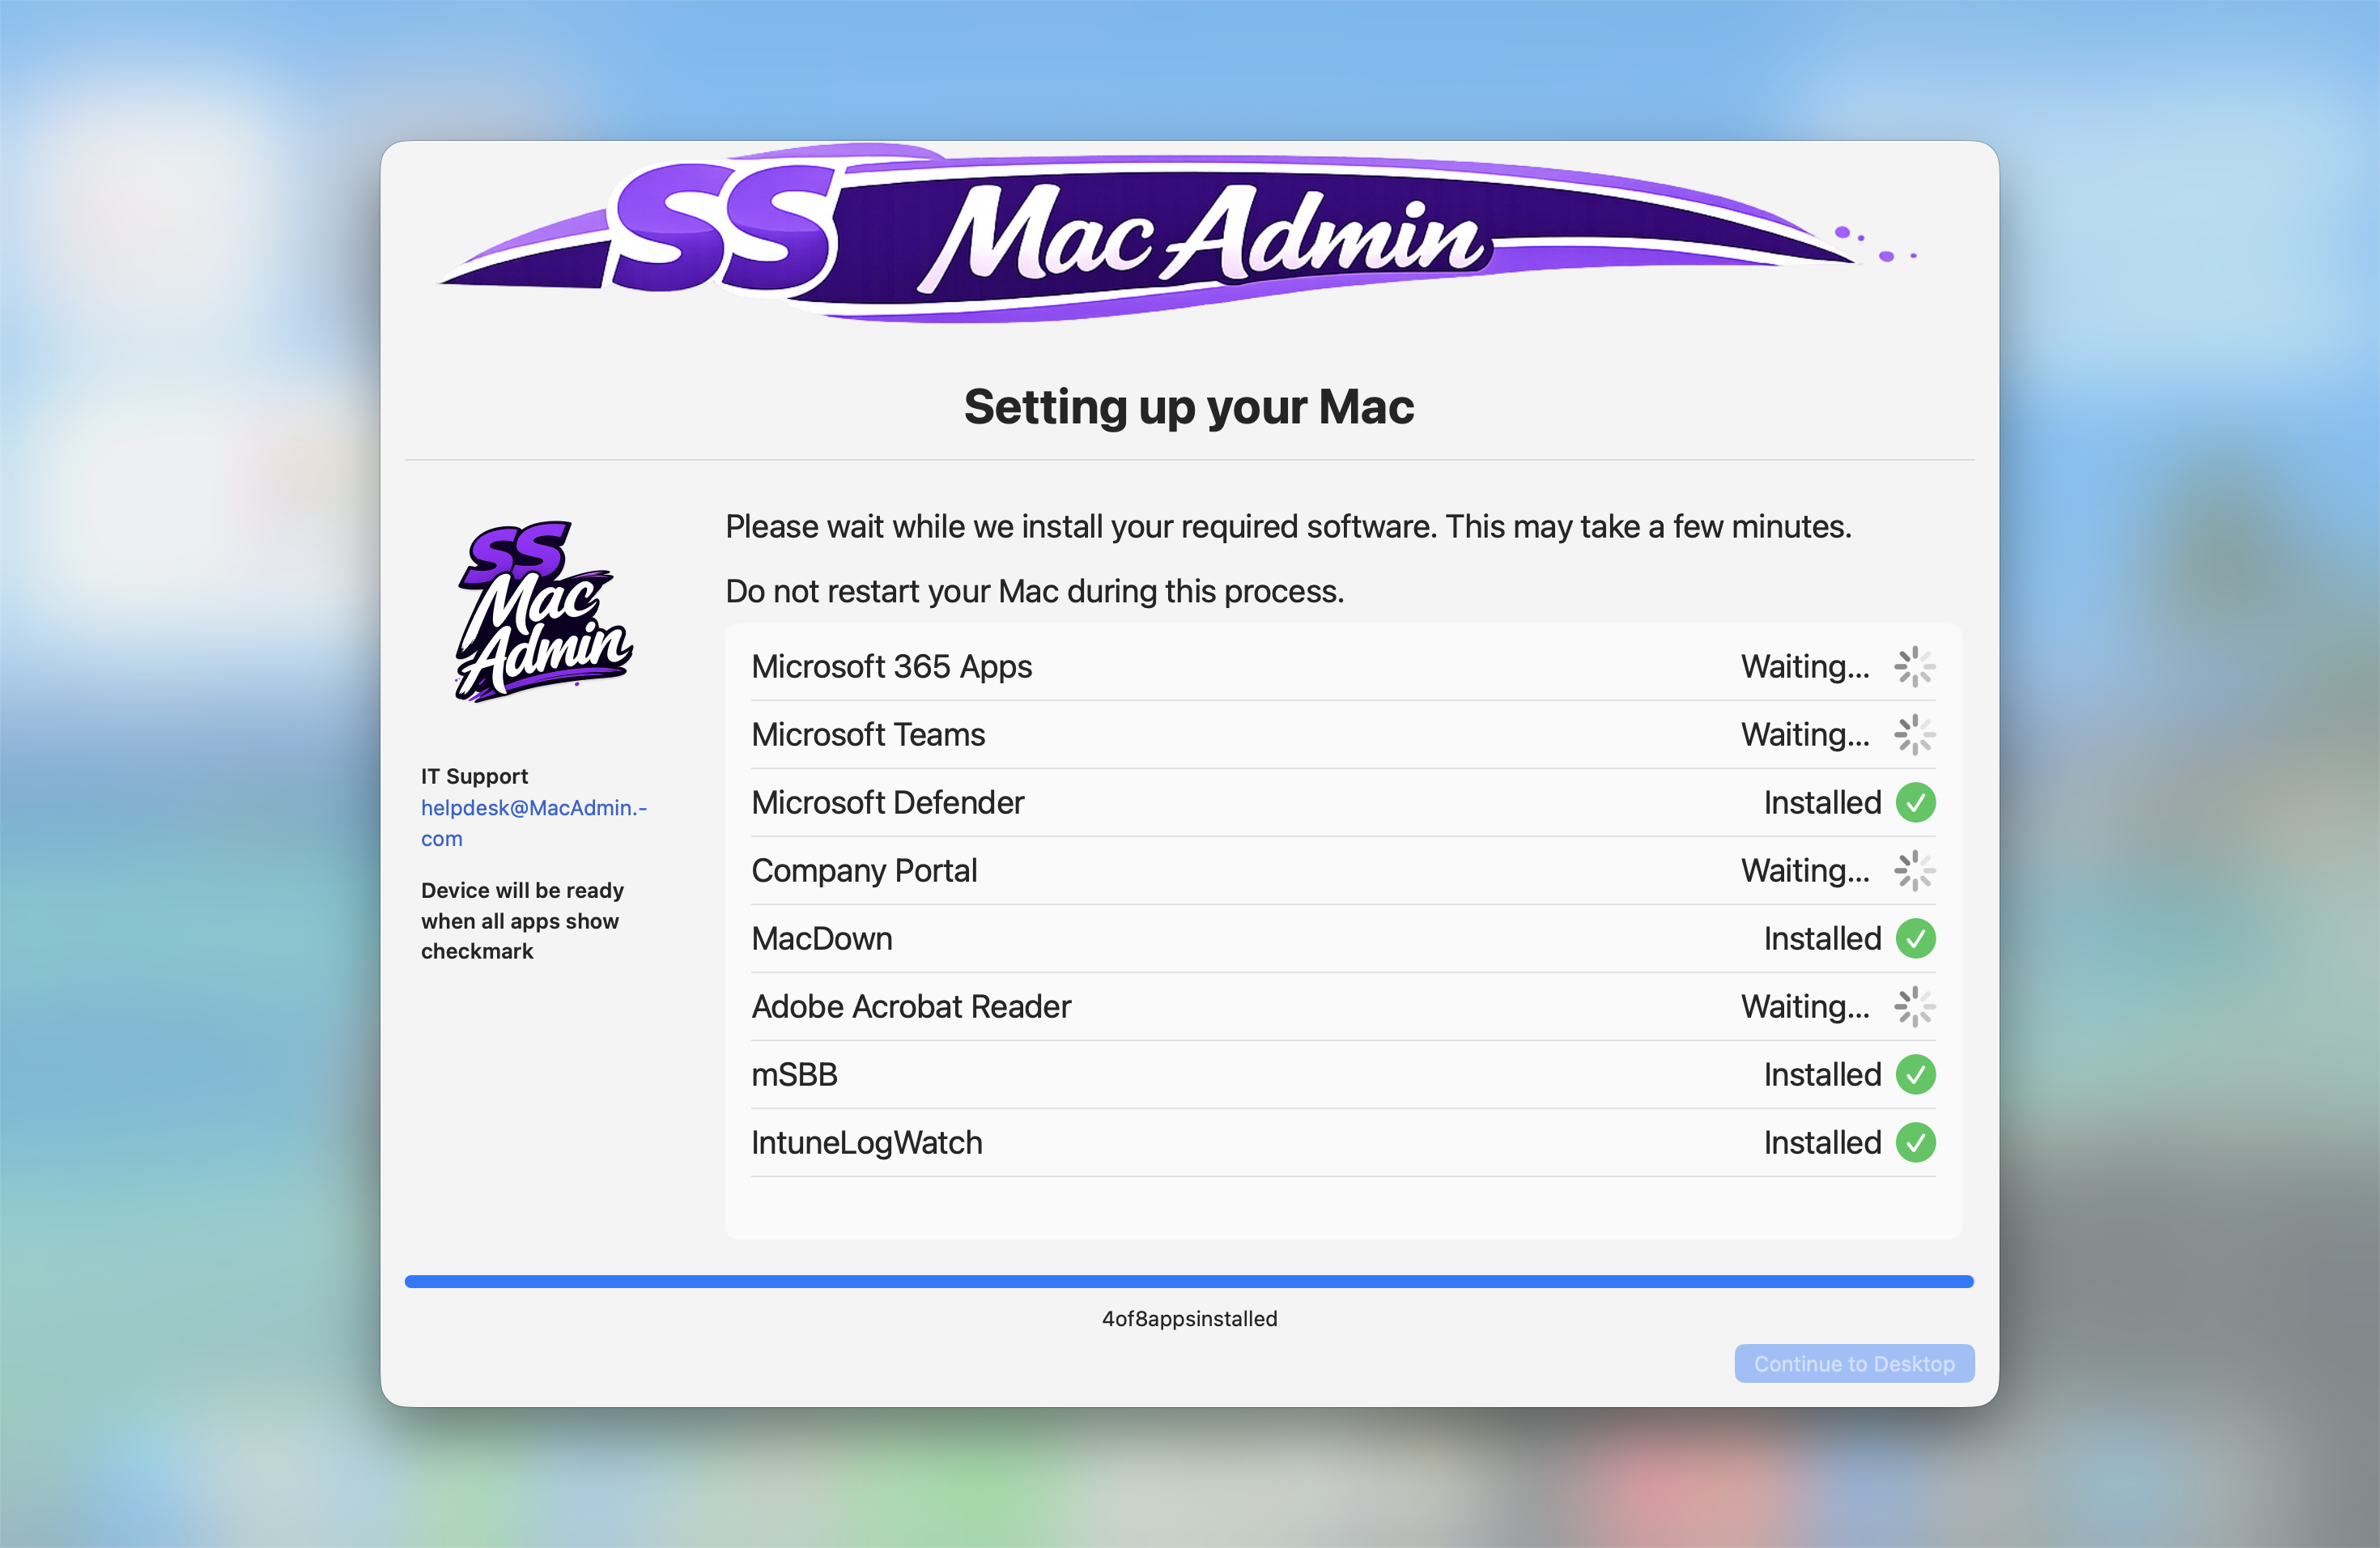Image resolution: width=2380 pixels, height=1548 pixels.
Task: Click the blue installation progress bar
Action: coord(1188,1281)
